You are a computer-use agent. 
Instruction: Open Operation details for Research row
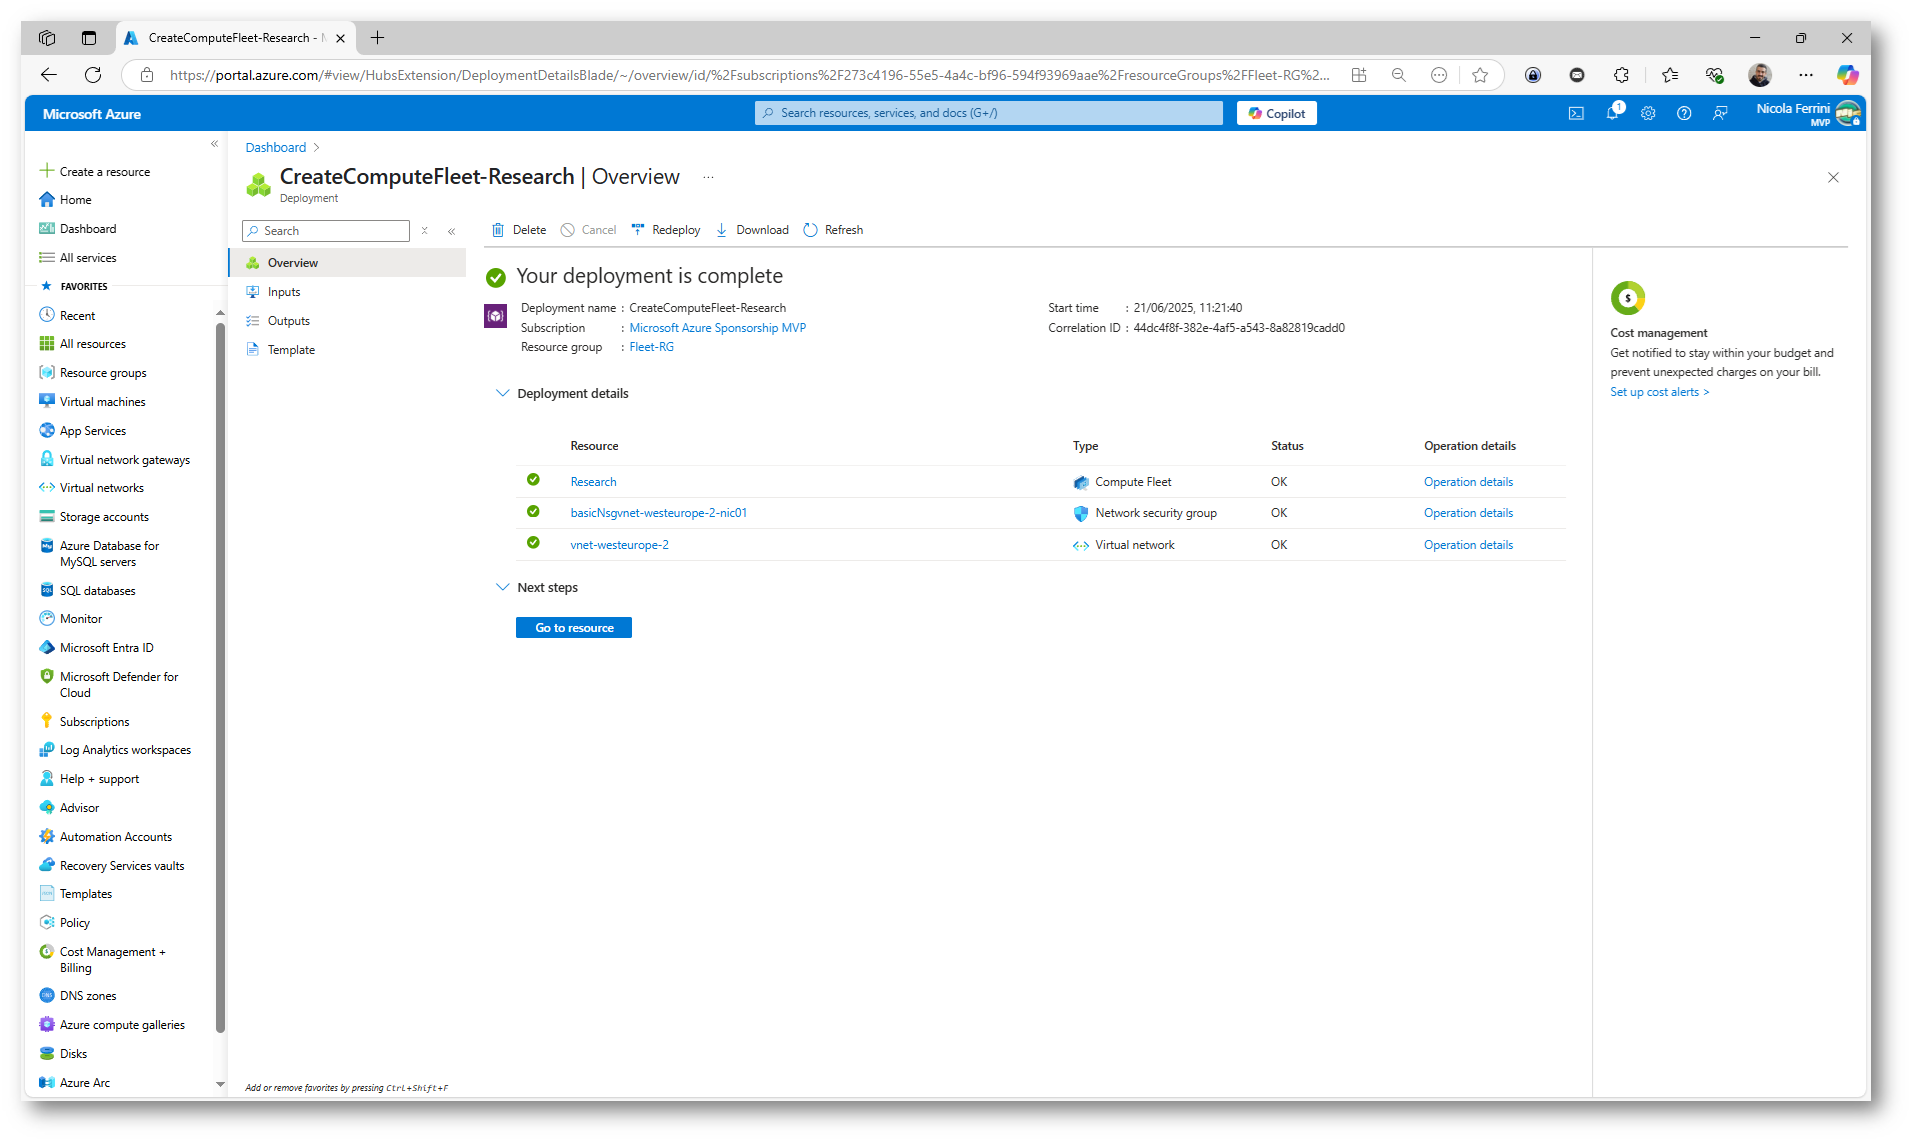pyautogui.click(x=1468, y=482)
